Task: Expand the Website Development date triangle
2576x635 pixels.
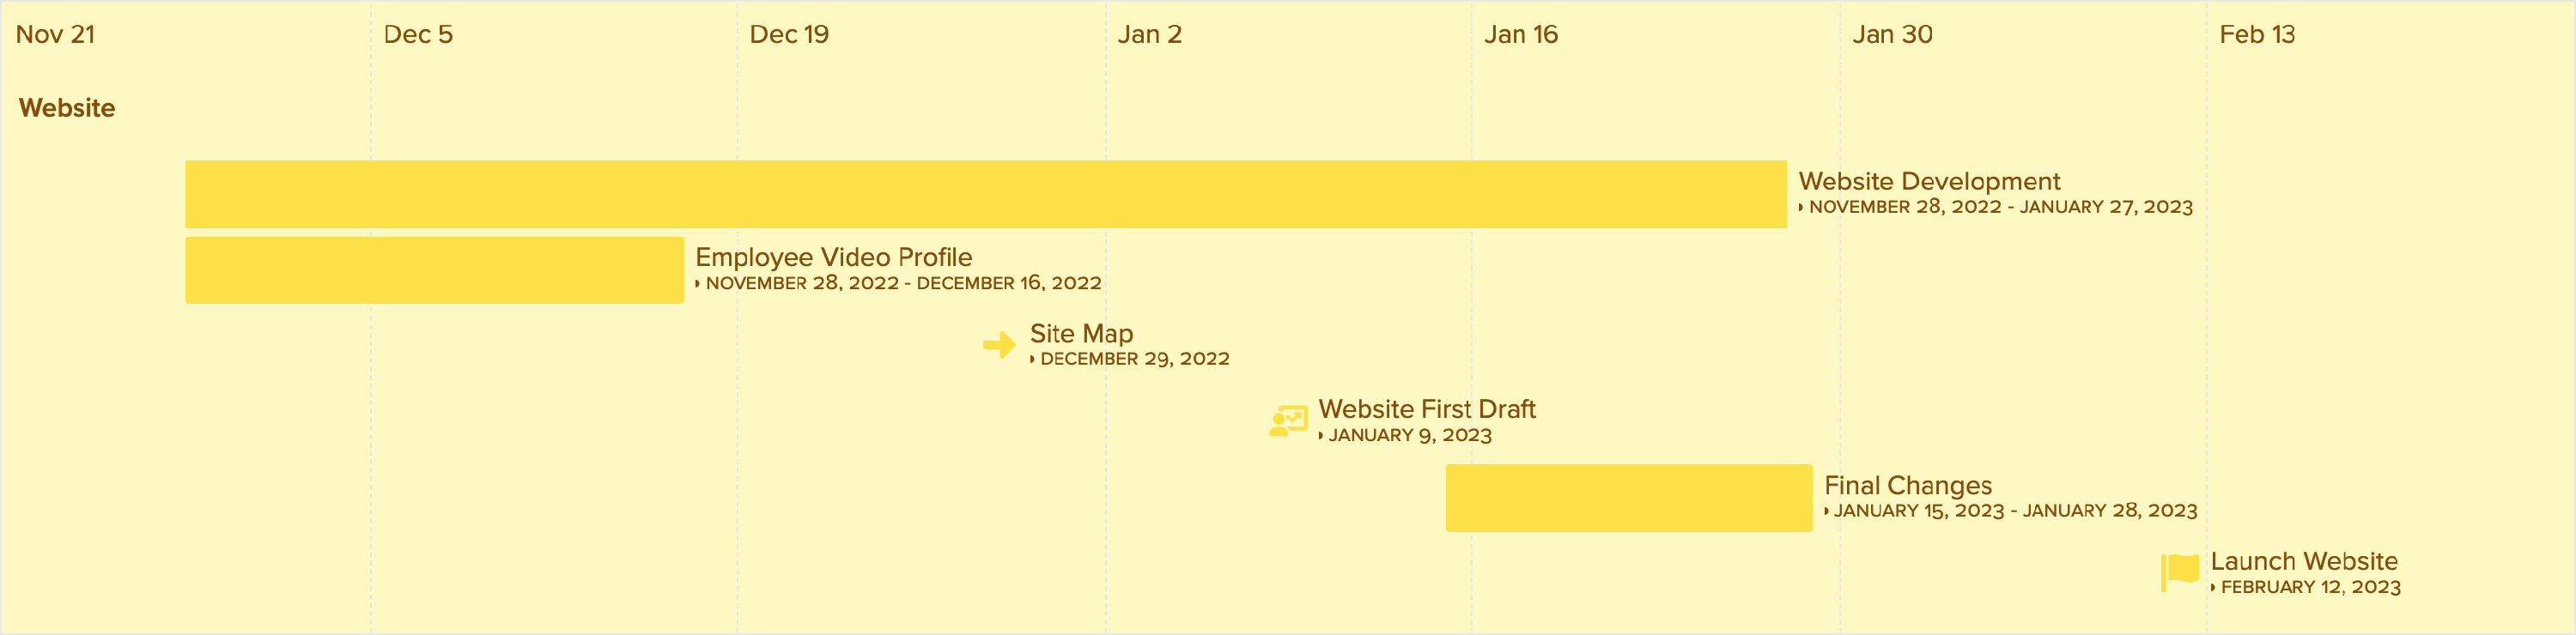Action: pyautogui.click(x=1801, y=208)
